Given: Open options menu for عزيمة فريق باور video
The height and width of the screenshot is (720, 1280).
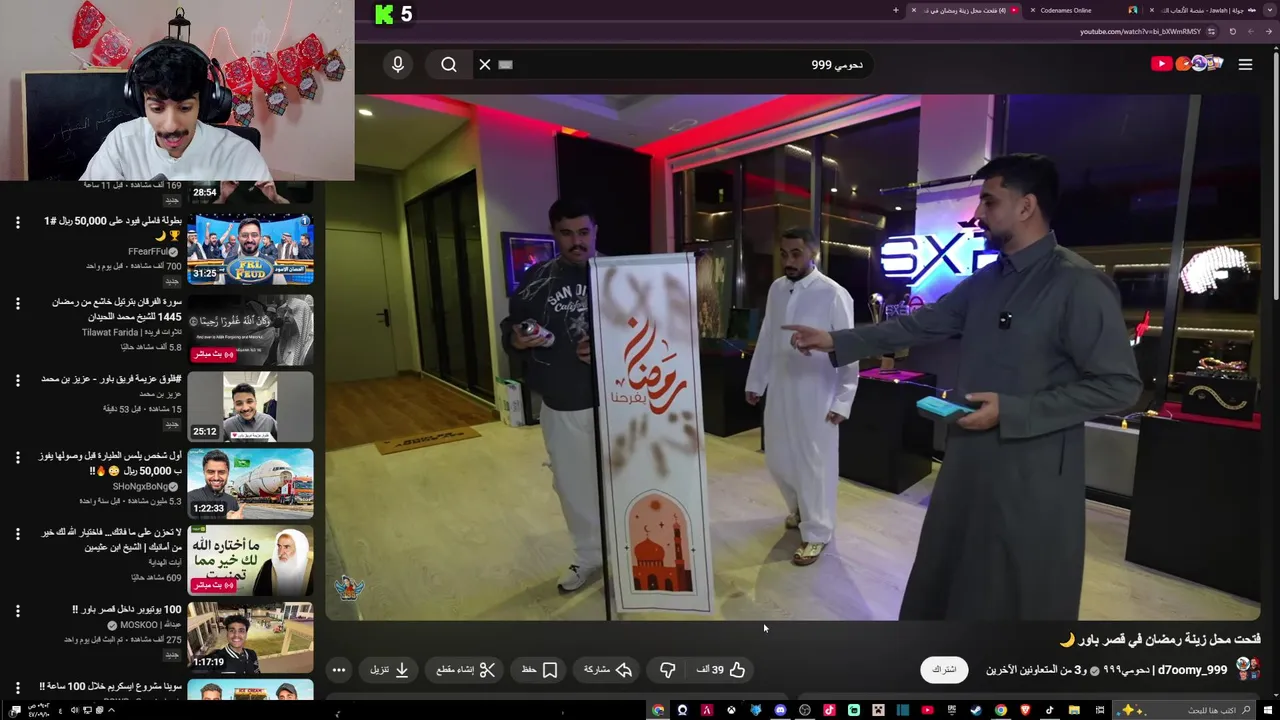Looking at the screenshot, I should [x=17, y=380].
